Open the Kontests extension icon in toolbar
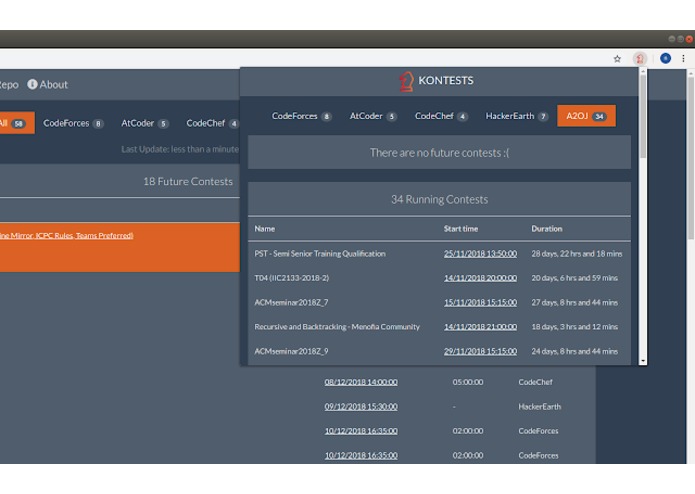The width and height of the screenshot is (695, 494). (x=640, y=58)
